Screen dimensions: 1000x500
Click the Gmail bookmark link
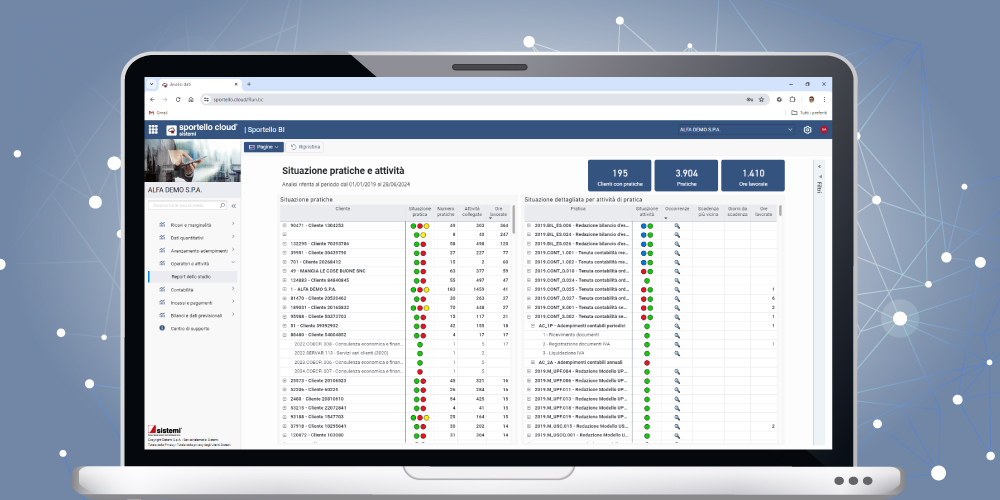click(159, 112)
